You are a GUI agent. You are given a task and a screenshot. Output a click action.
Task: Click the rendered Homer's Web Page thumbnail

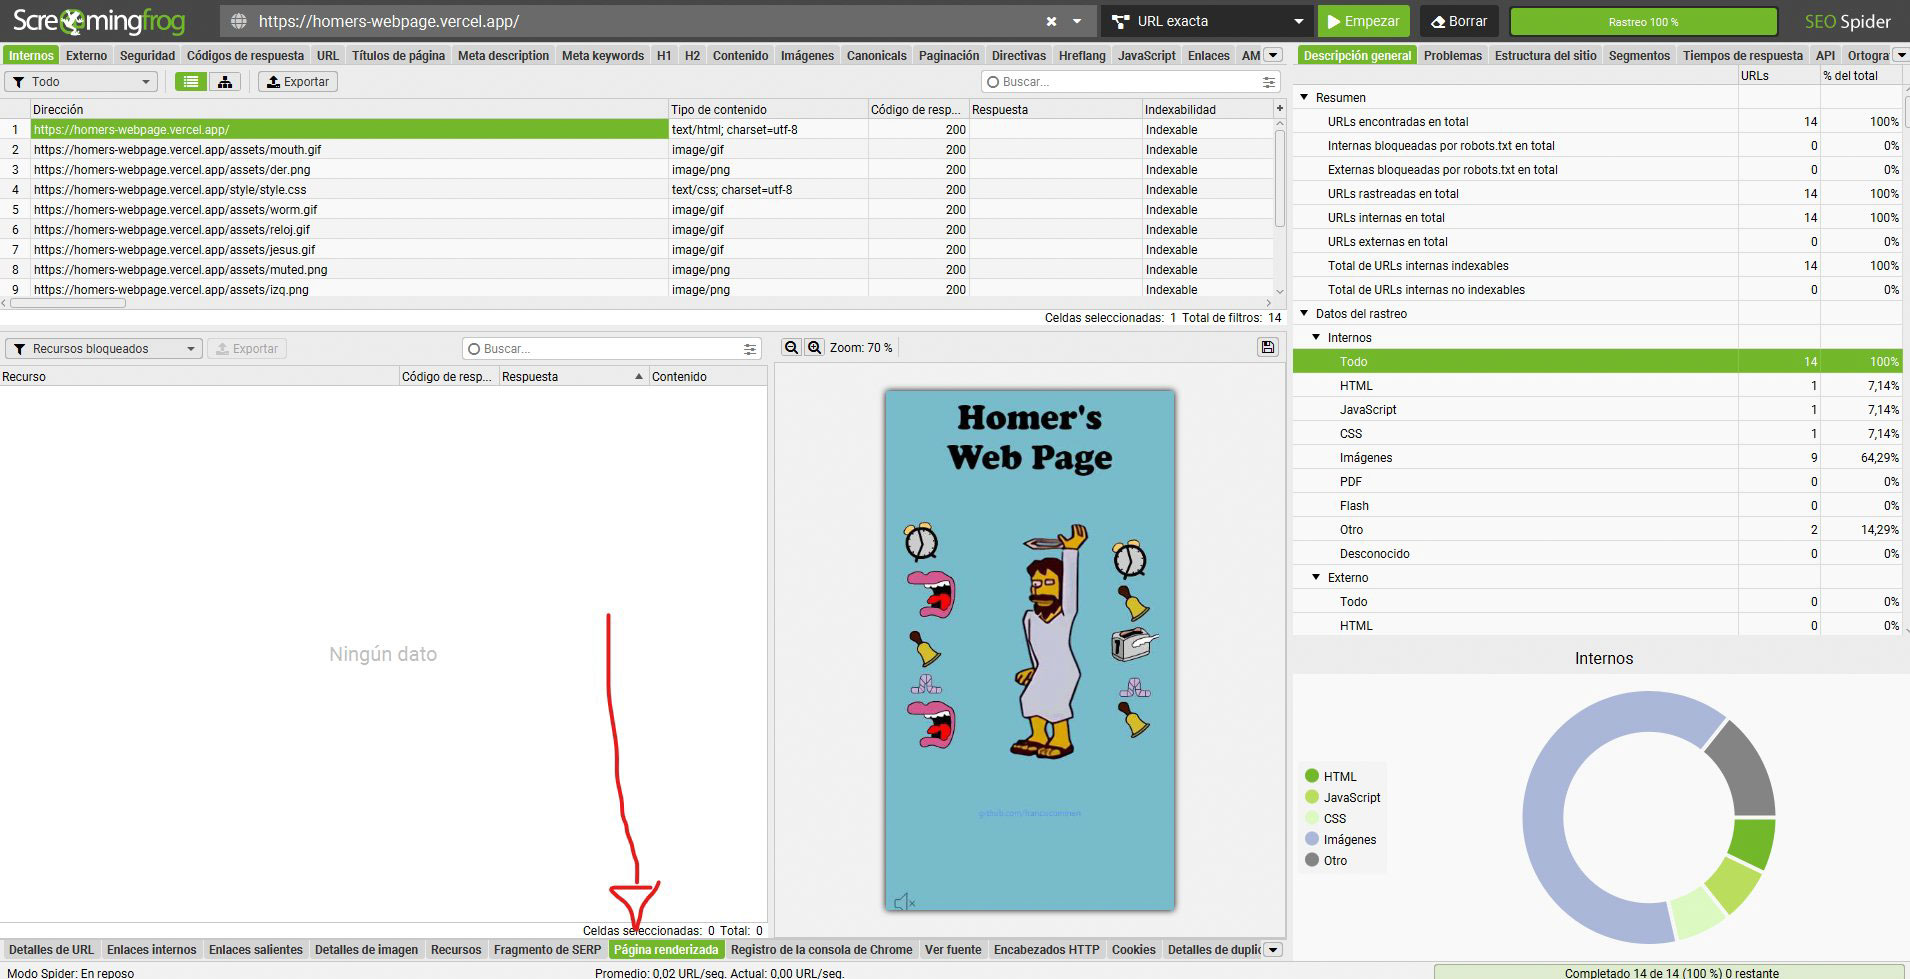click(1030, 650)
